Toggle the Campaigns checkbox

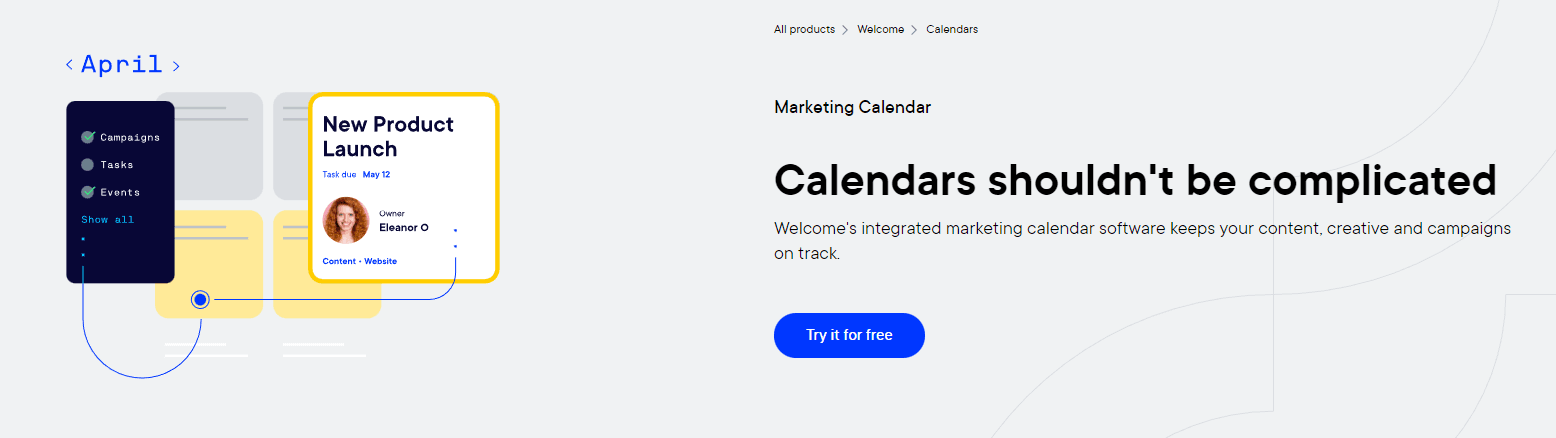pos(88,137)
